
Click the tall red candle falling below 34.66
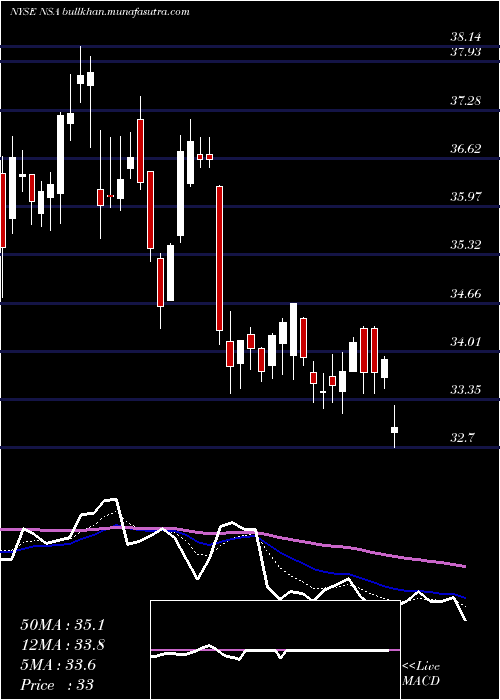point(220,258)
